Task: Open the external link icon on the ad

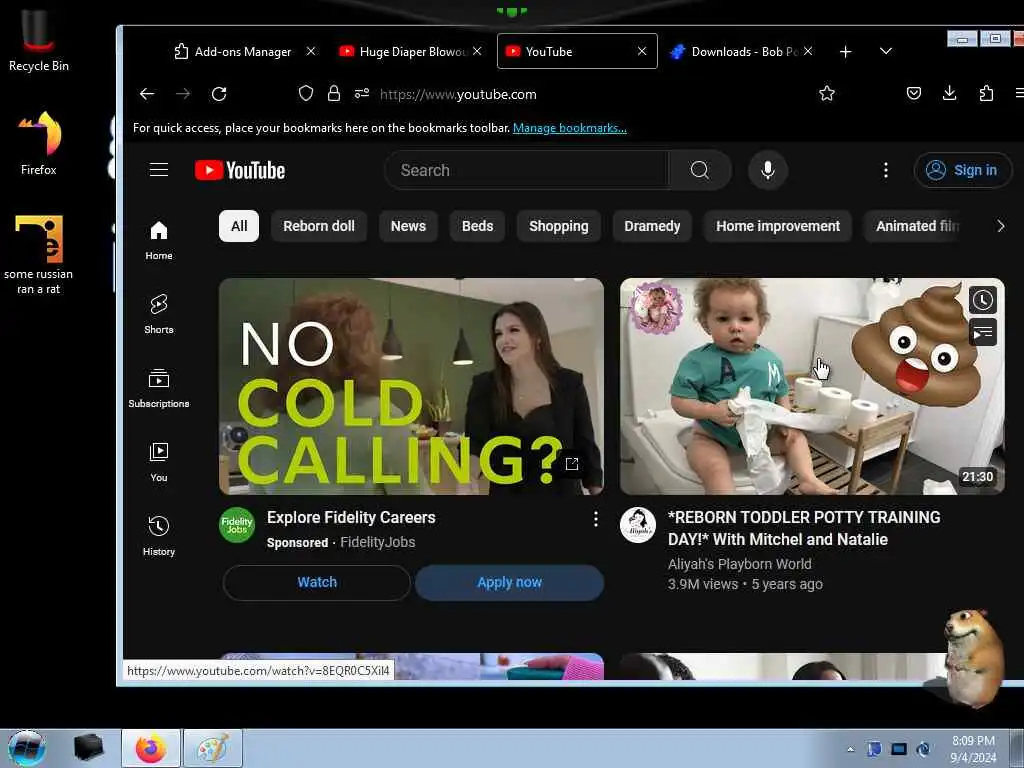Action: (571, 464)
